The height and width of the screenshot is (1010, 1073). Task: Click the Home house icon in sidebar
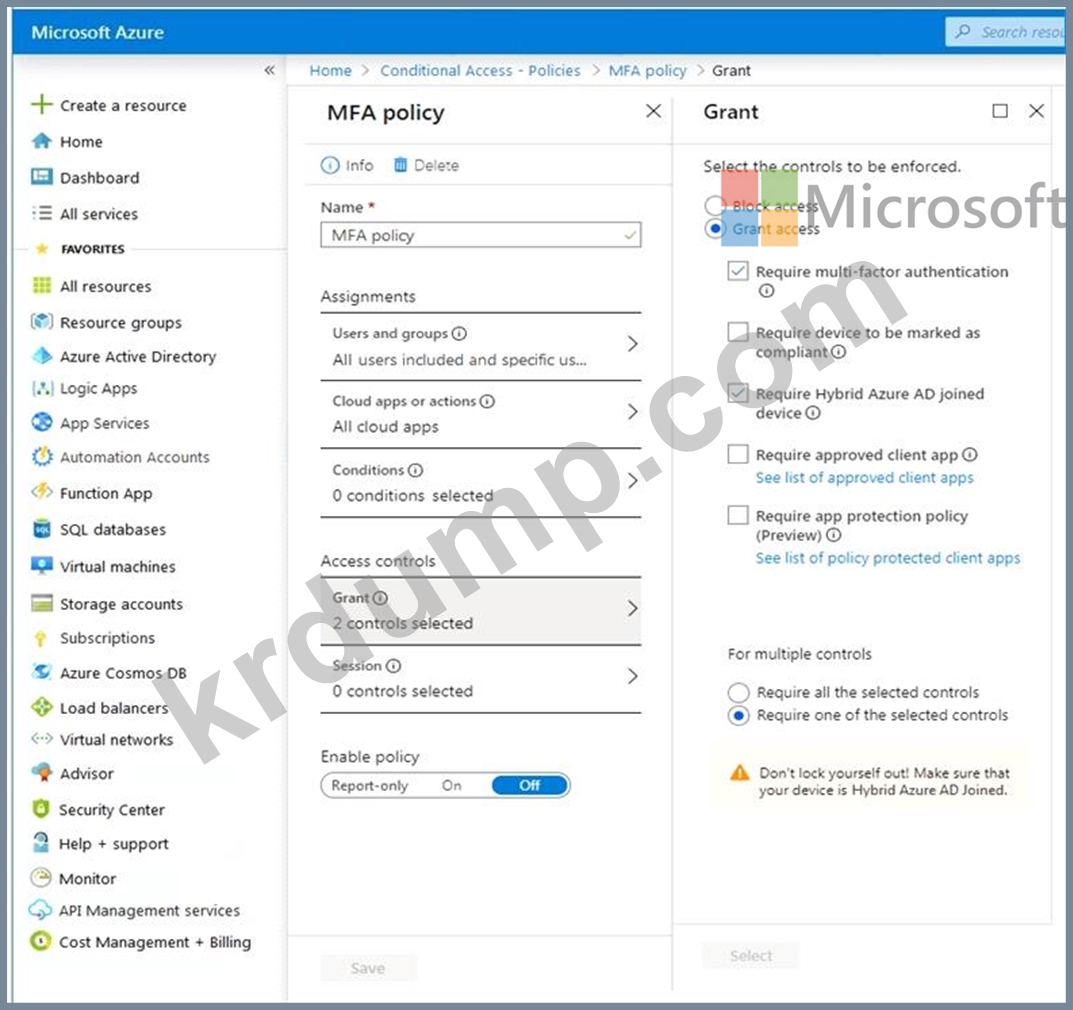click(42, 141)
